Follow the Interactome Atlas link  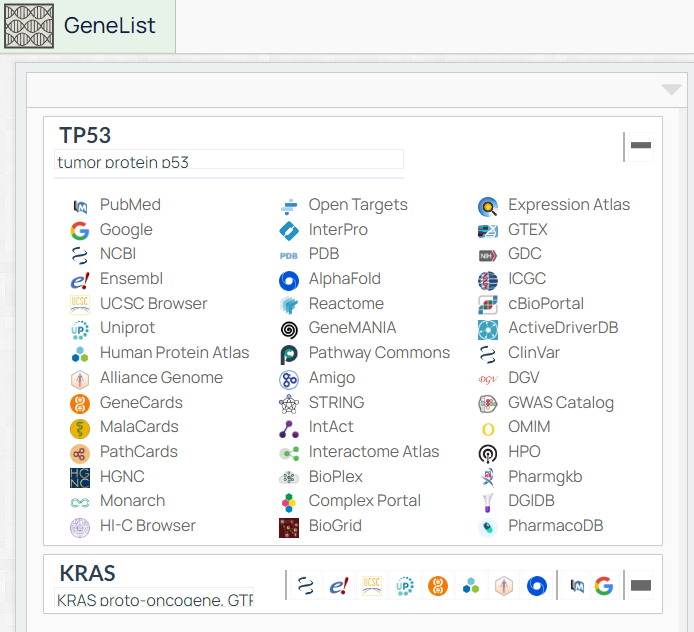click(374, 451)
